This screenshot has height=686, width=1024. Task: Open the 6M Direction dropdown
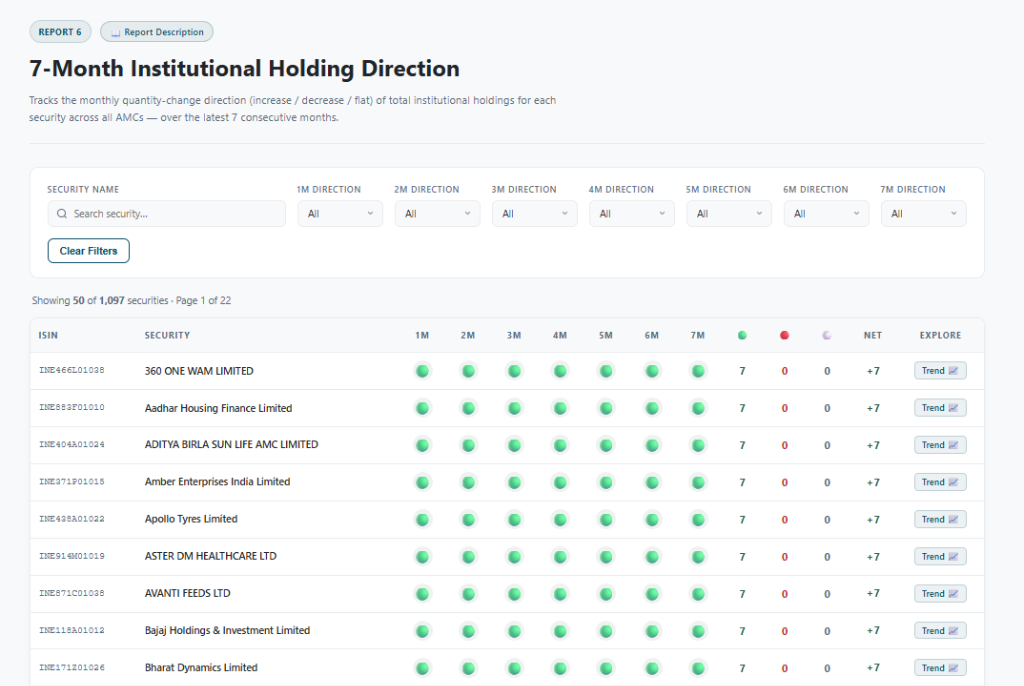tap(826, 214)
